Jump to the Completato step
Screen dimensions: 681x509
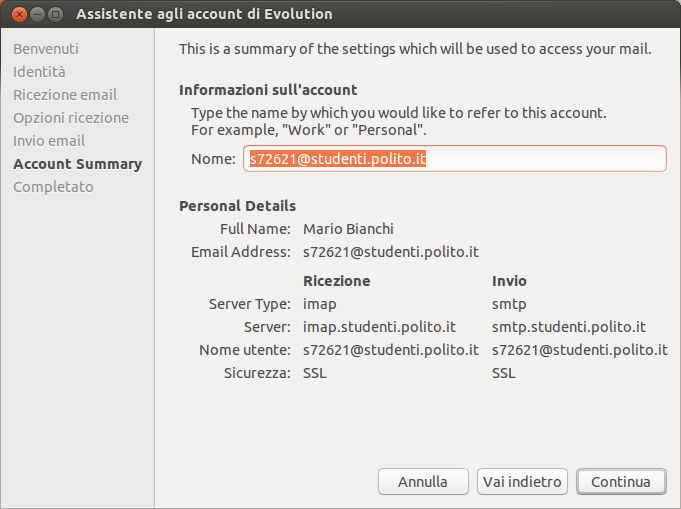pyautogui.click(x=53, y=187)
